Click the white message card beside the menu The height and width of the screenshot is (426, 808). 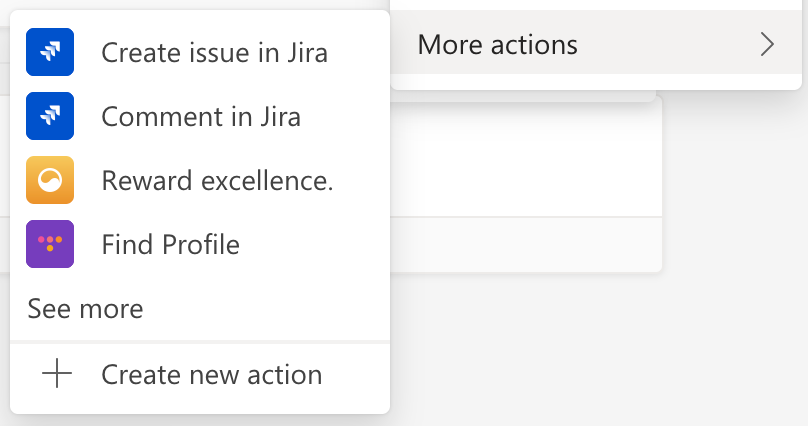pos(526,157)
